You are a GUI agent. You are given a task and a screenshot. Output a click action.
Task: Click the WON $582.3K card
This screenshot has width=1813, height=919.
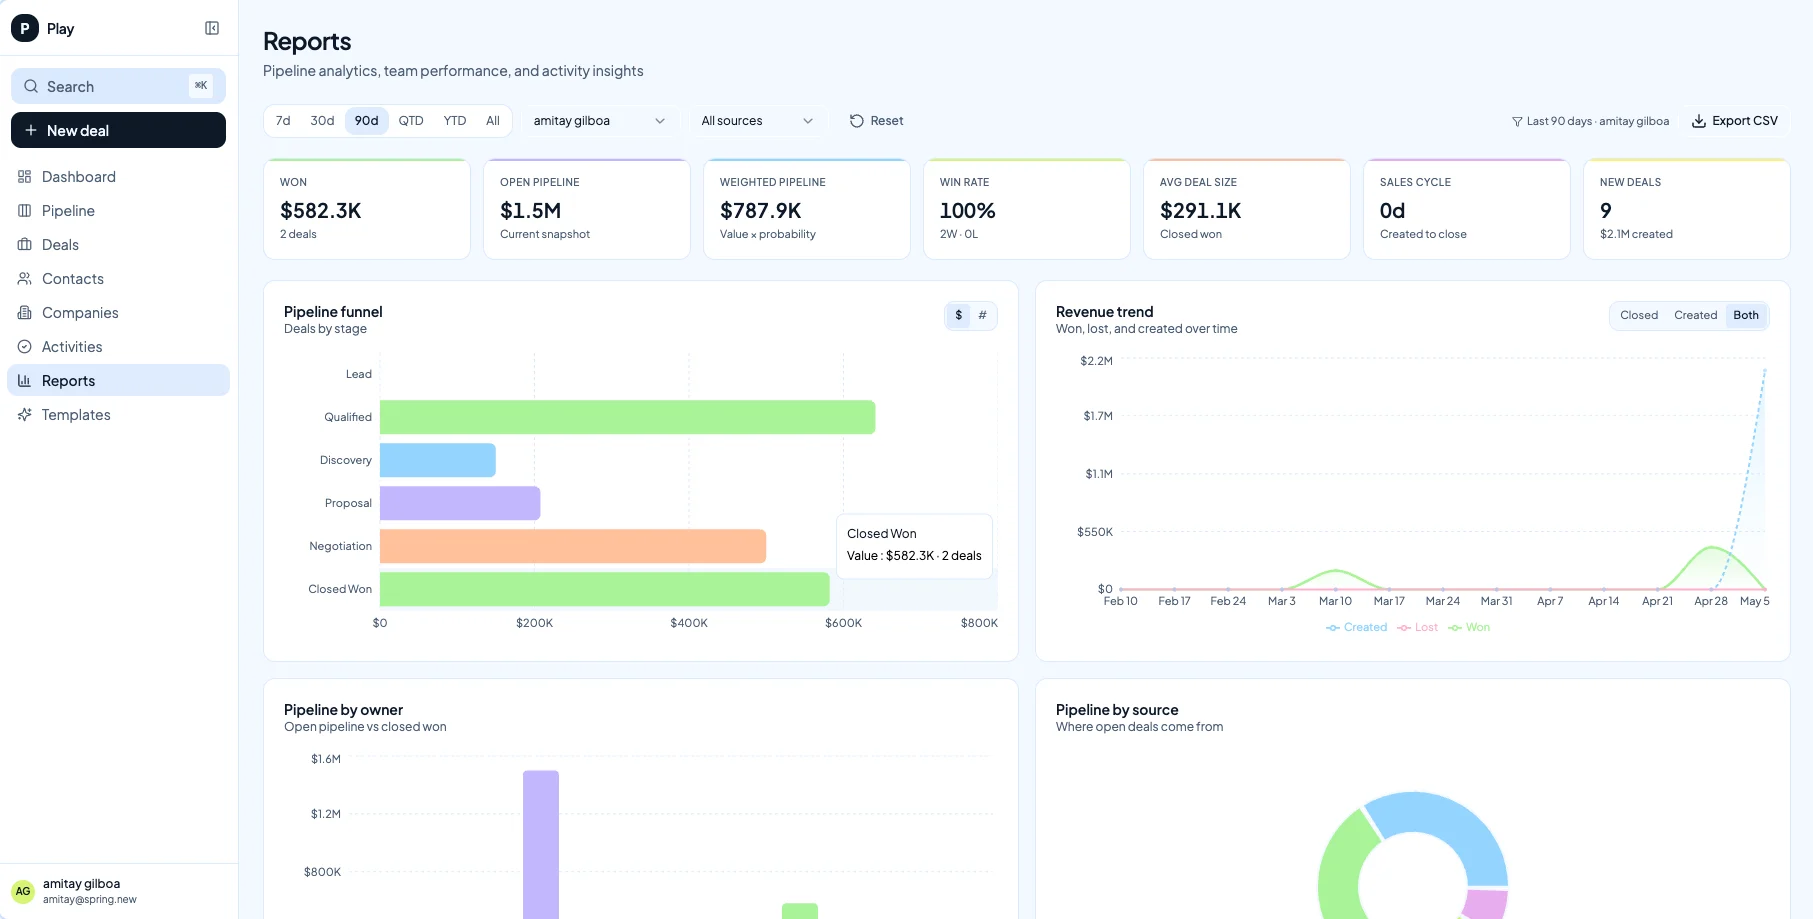pyautogui.click(x=367, y=209)
